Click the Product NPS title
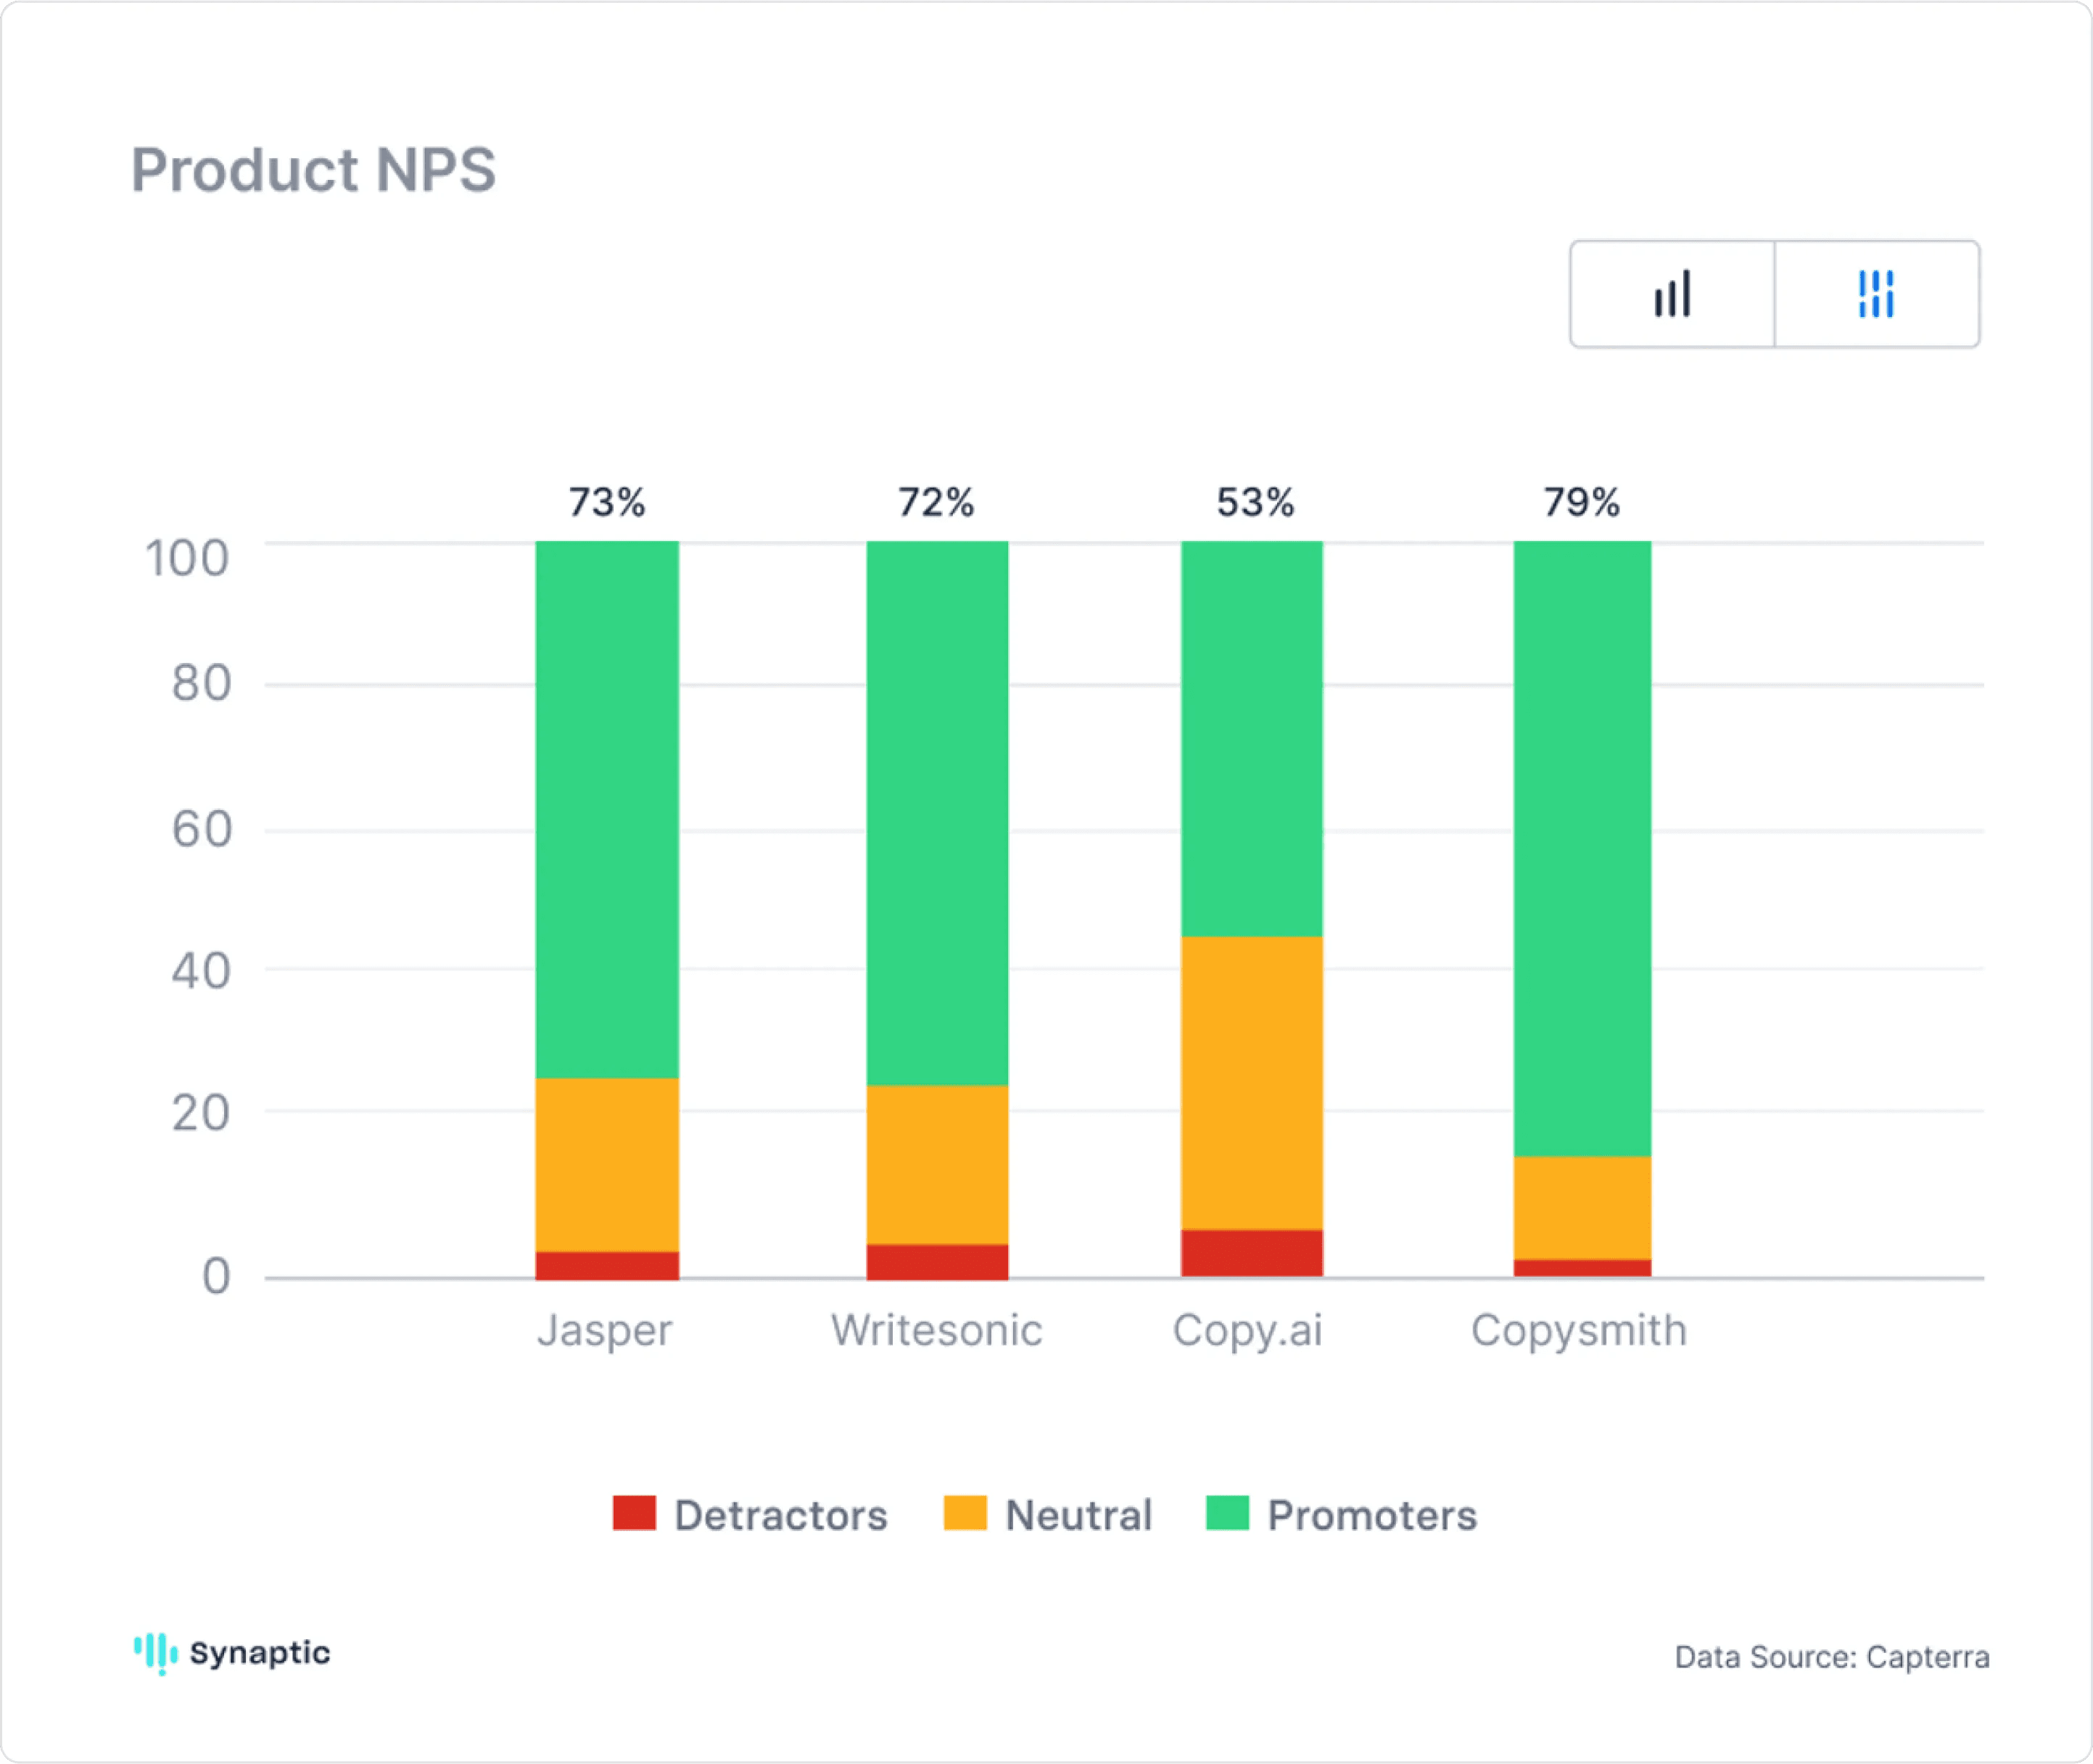The width and height of the screenshot is (2093, 1764). 313,170
